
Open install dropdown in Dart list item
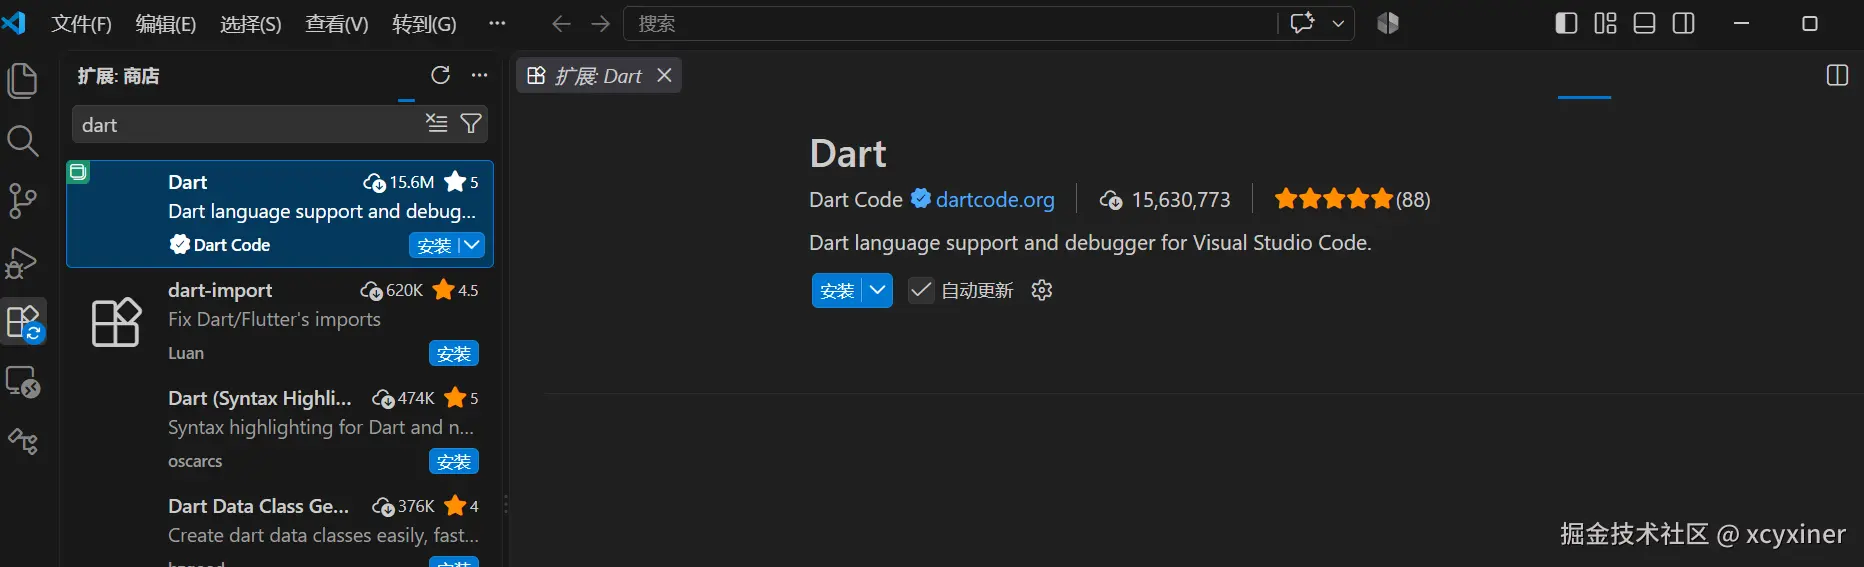pyautogui.click(x=472, y=245)
